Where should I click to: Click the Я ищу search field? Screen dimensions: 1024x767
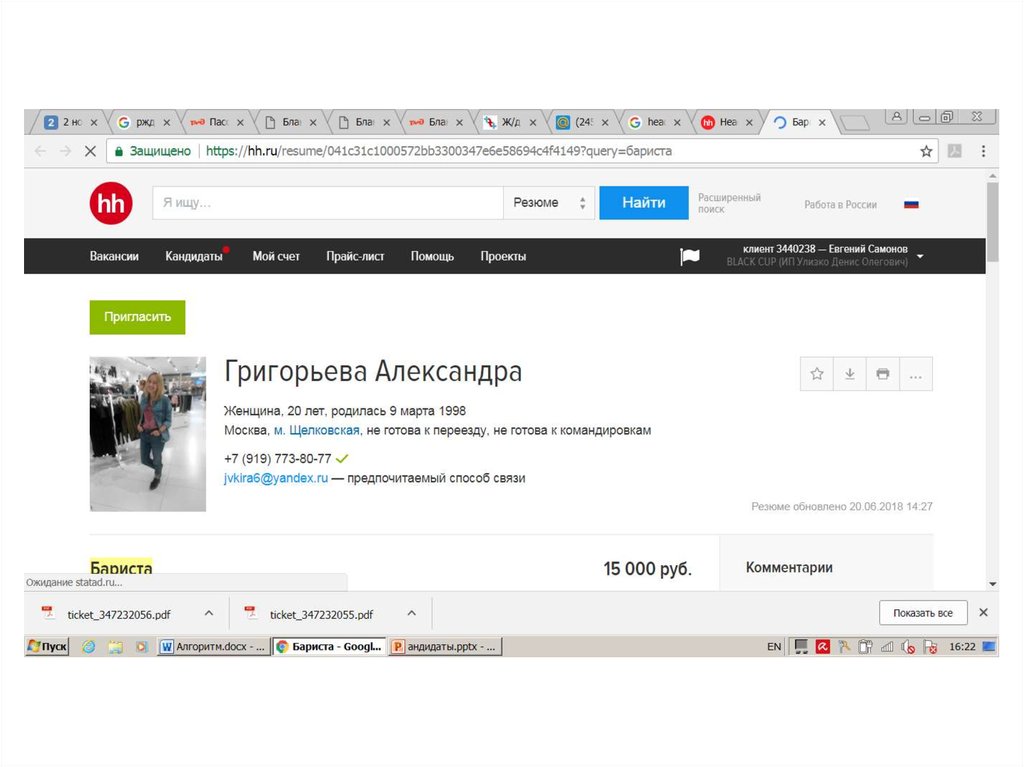pyautogui.click(x=327, y=203)
